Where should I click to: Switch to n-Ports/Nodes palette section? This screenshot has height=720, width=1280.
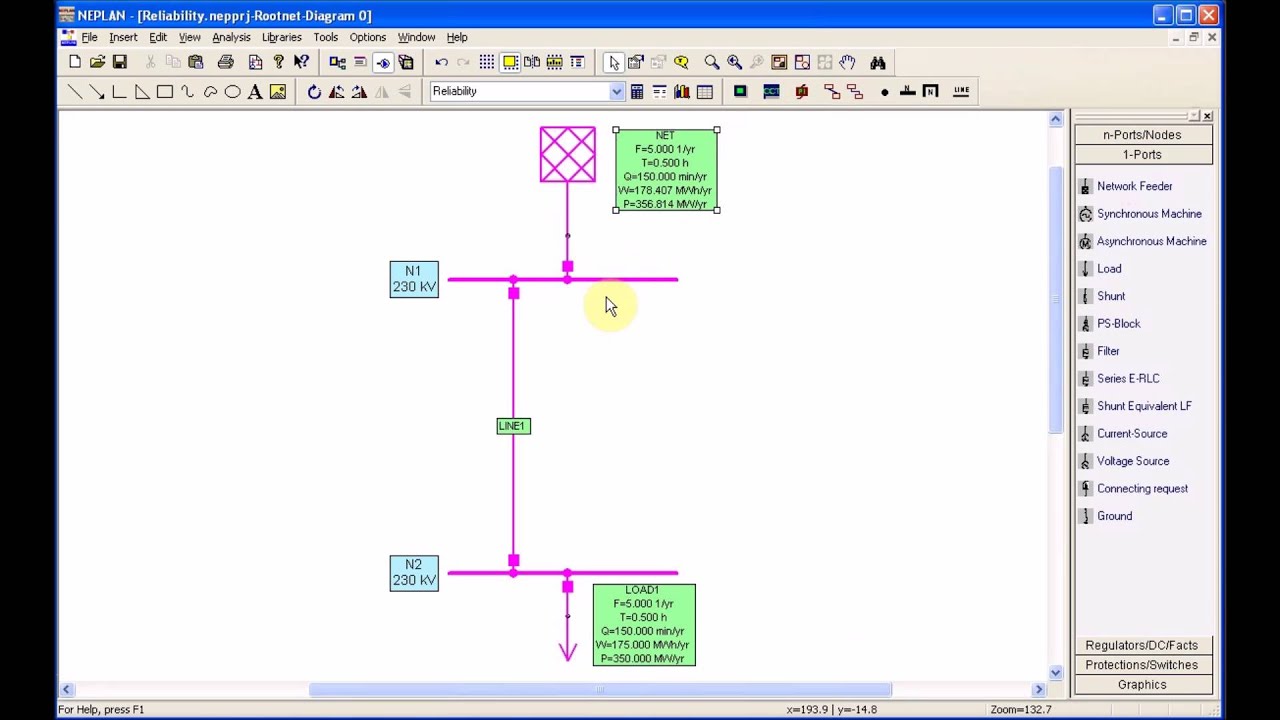click(1142, 135)
